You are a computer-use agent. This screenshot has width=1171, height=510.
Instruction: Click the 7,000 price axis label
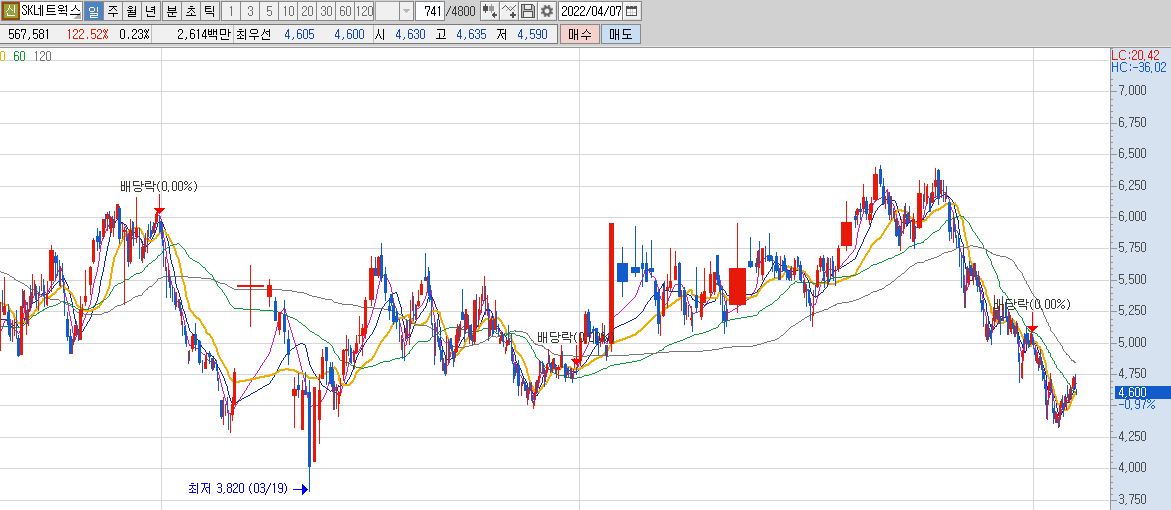[1133, 91]
